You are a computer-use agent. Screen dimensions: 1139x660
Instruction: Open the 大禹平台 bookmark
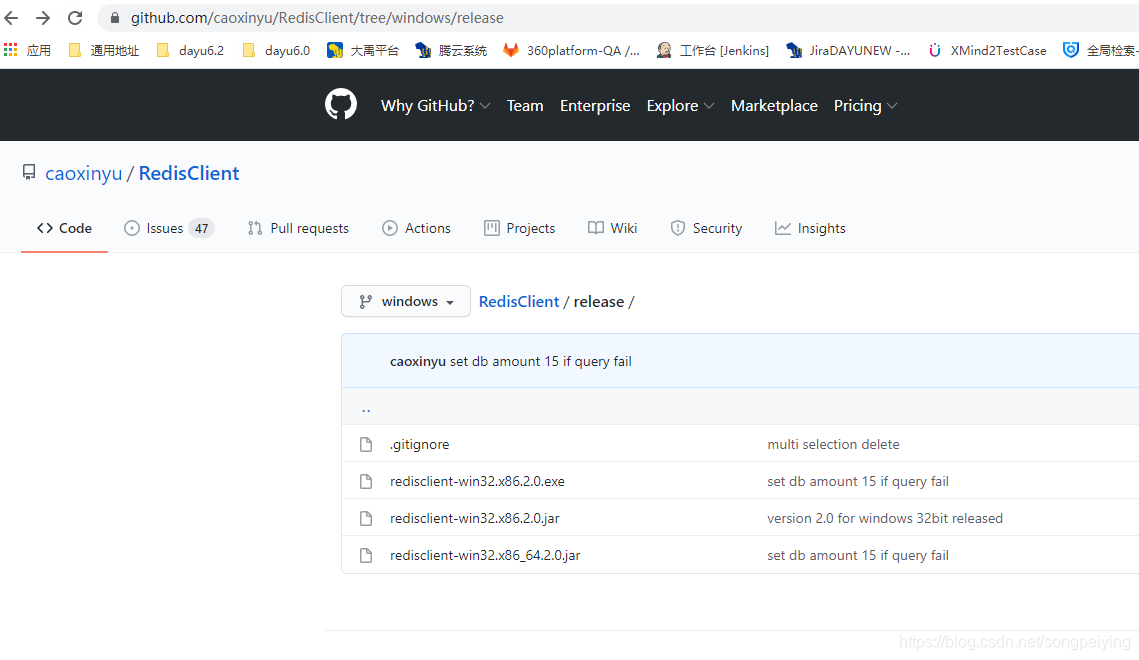pyautogui.click(x=362, y=50)
